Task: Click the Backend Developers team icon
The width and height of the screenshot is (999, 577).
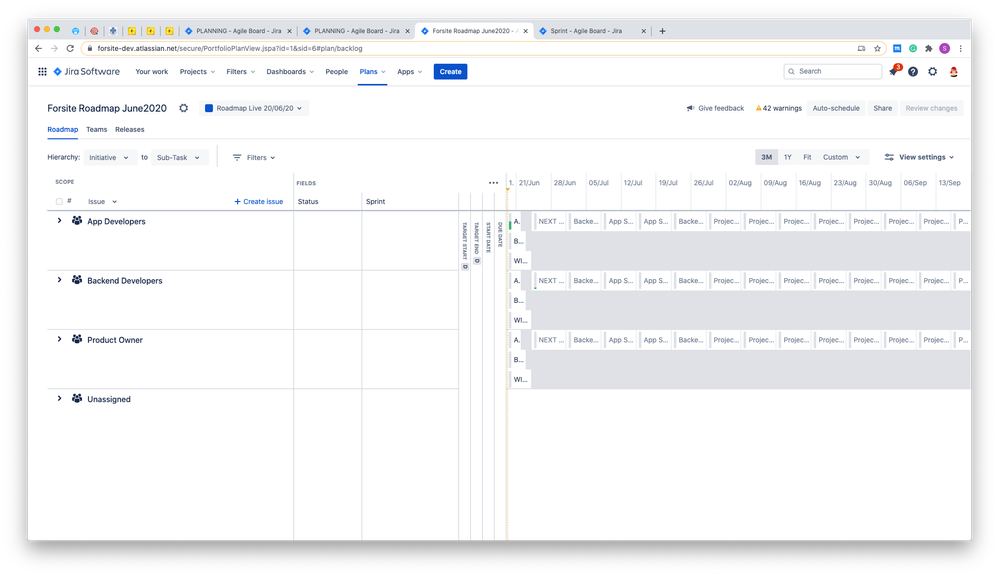Action: click(x=76, y=280)
